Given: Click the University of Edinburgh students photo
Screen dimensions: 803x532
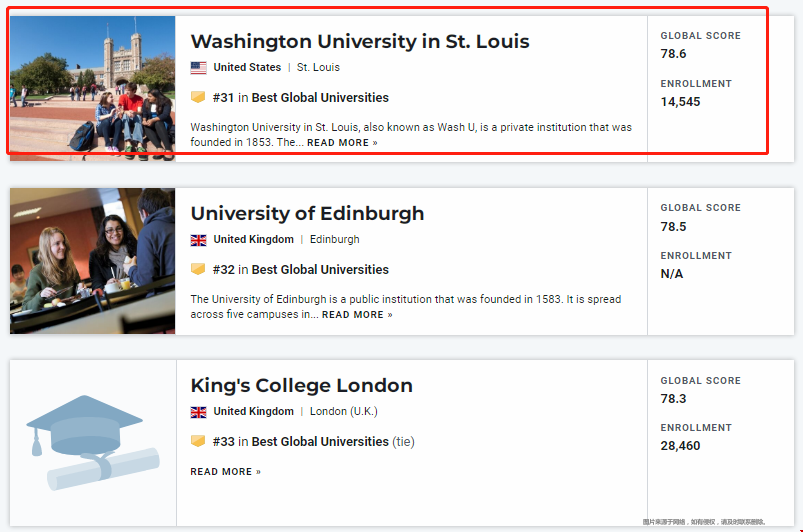Looking at the screenshot, I should [92, 260].
